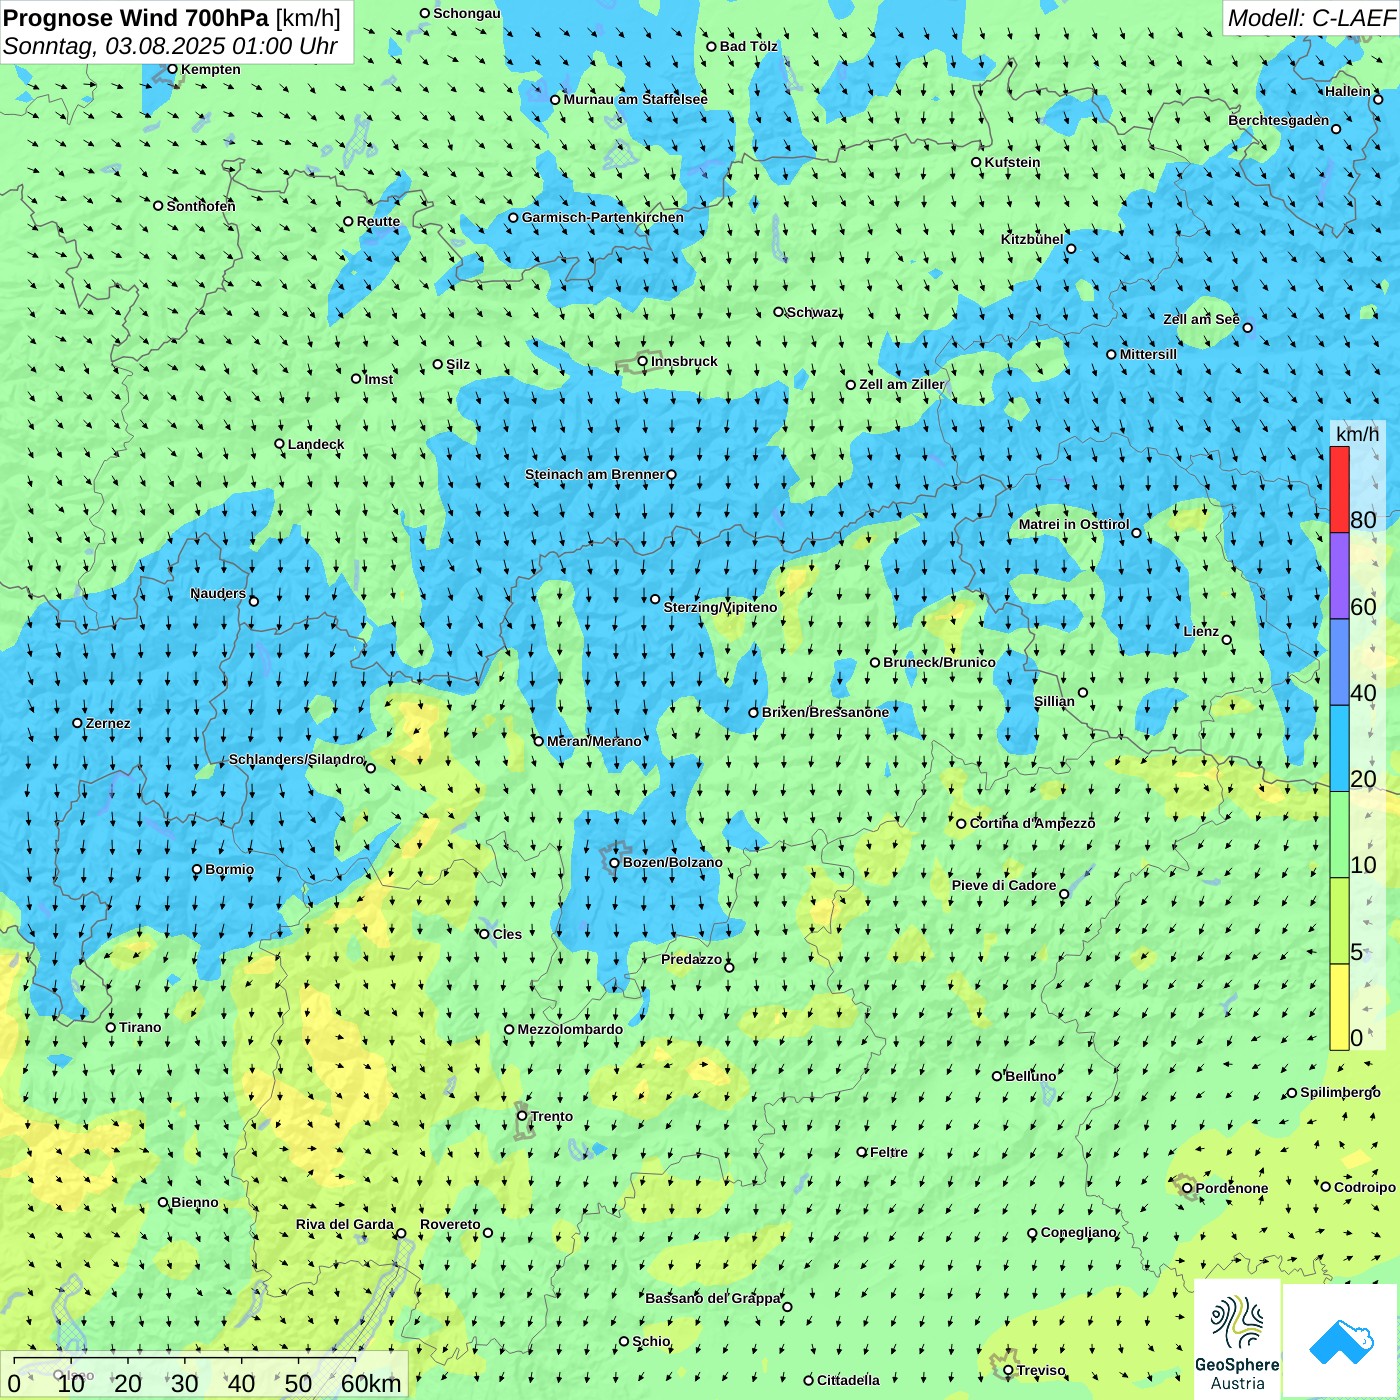
Task: Click the Schio label
Action: tap(651, 1341)
